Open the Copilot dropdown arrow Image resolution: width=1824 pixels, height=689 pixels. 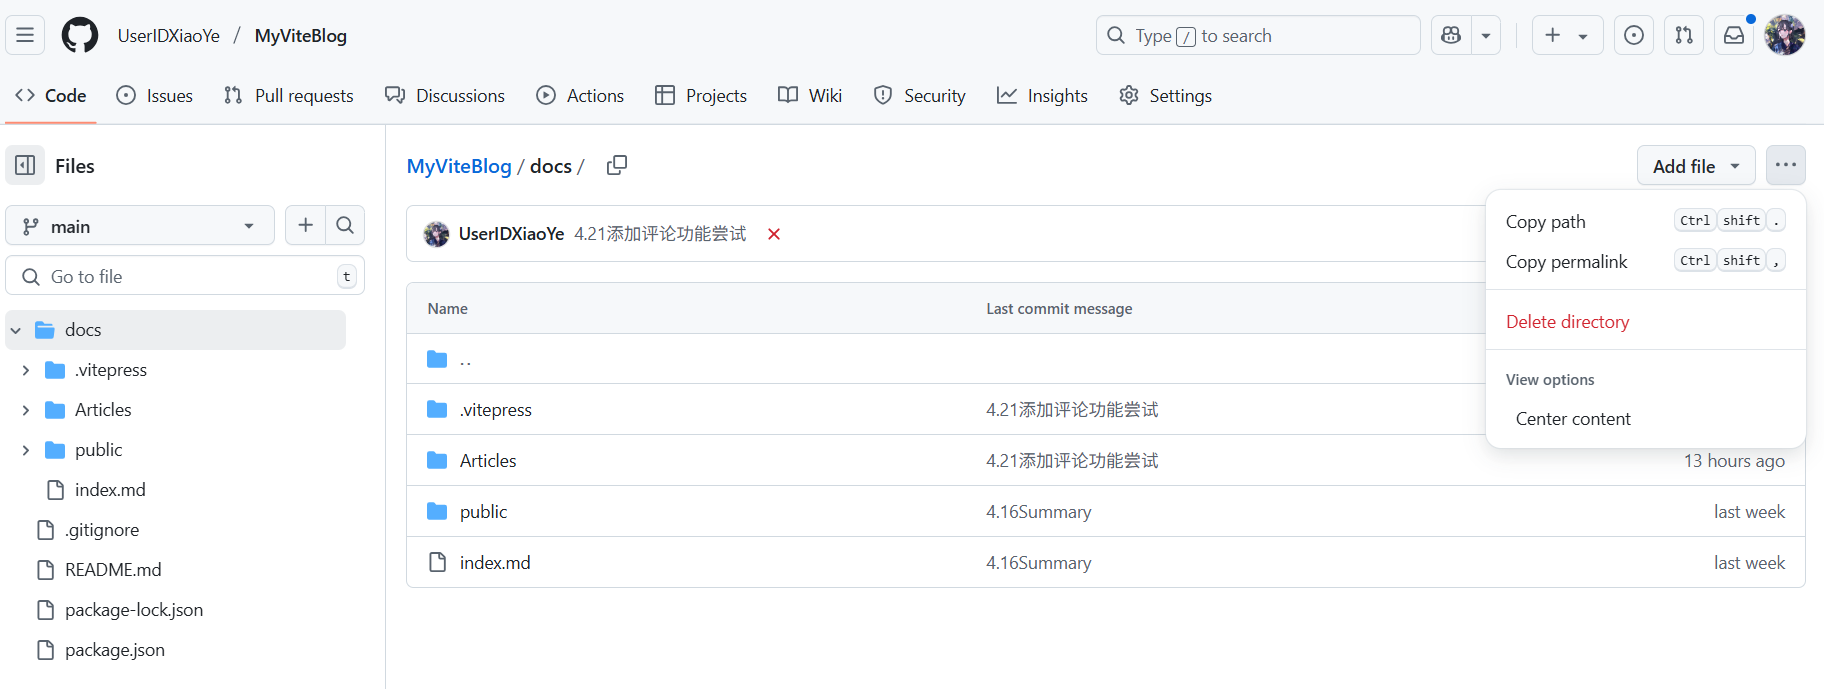point(1486,35)
